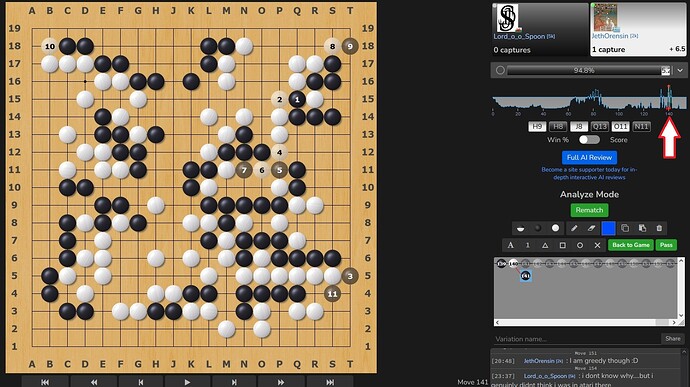Click the variation stone labeled 11 on the board
Viewport: 690px width, 387px height.
(x=332, y=294)
